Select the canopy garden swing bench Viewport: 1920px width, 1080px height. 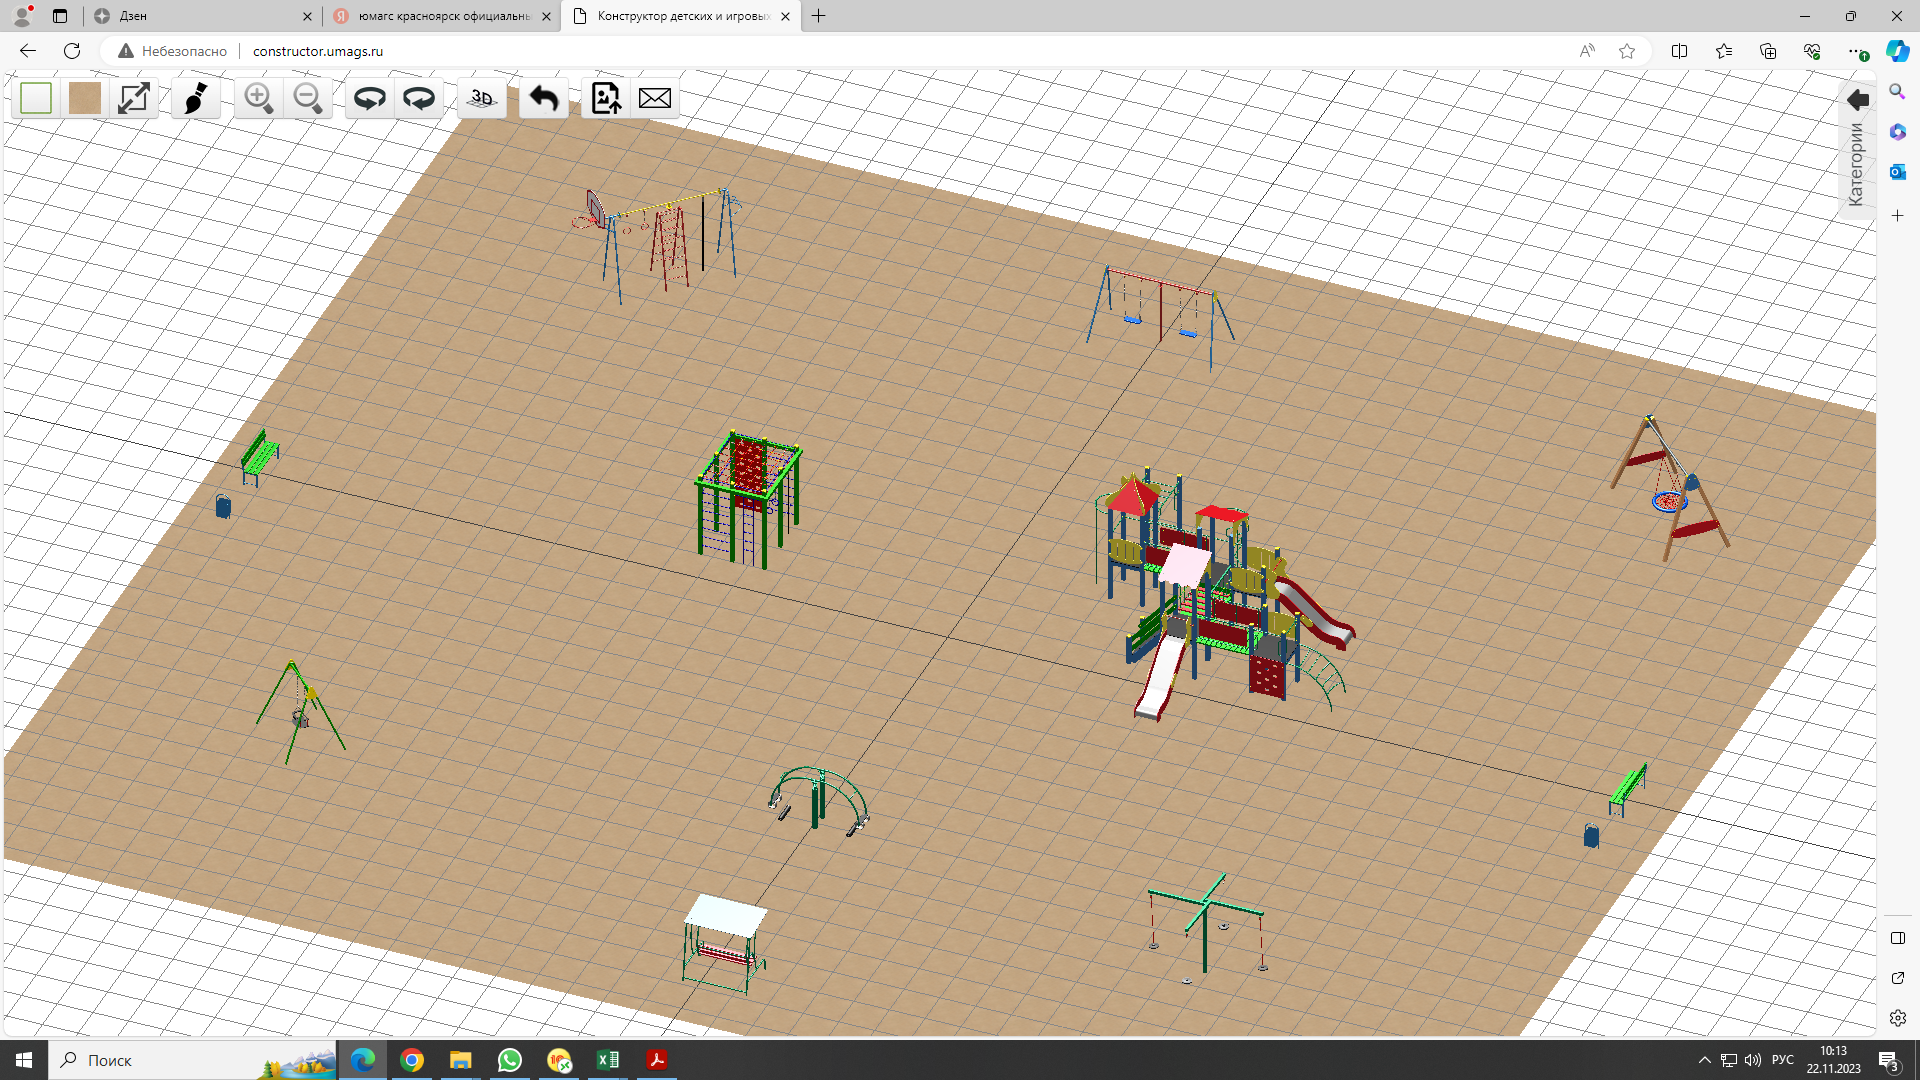point(724,944)
